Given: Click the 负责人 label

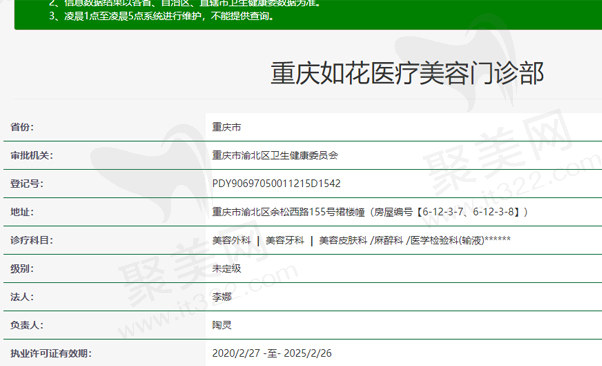Looking at the screenshot, I should point(26,325).
